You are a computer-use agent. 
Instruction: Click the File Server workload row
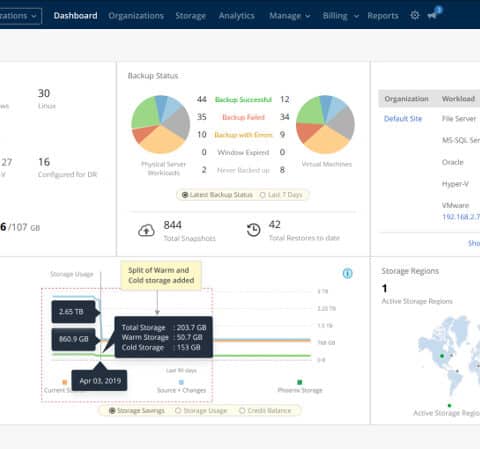tap(459, 119)
